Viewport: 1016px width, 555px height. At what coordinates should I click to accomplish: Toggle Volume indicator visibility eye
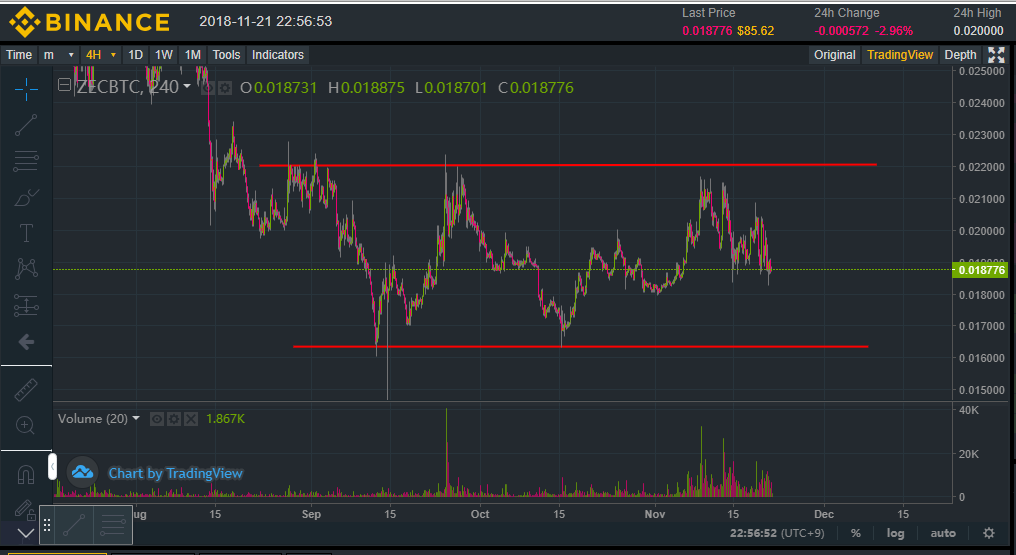(x=157, y=419)
